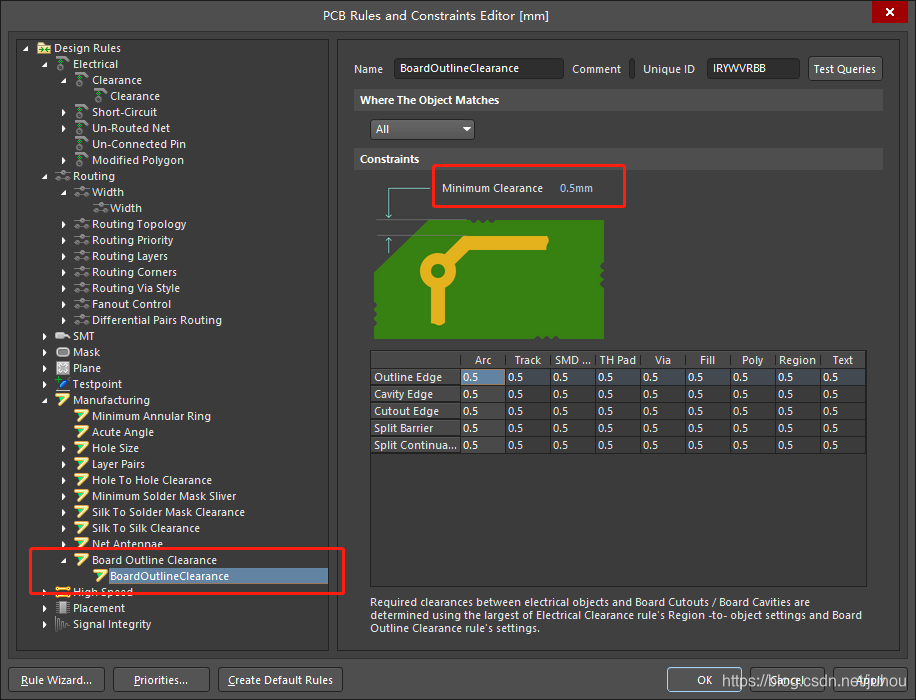Click the Placement category icon
This screenshot has height=700, width=916.
coord(63,608)
